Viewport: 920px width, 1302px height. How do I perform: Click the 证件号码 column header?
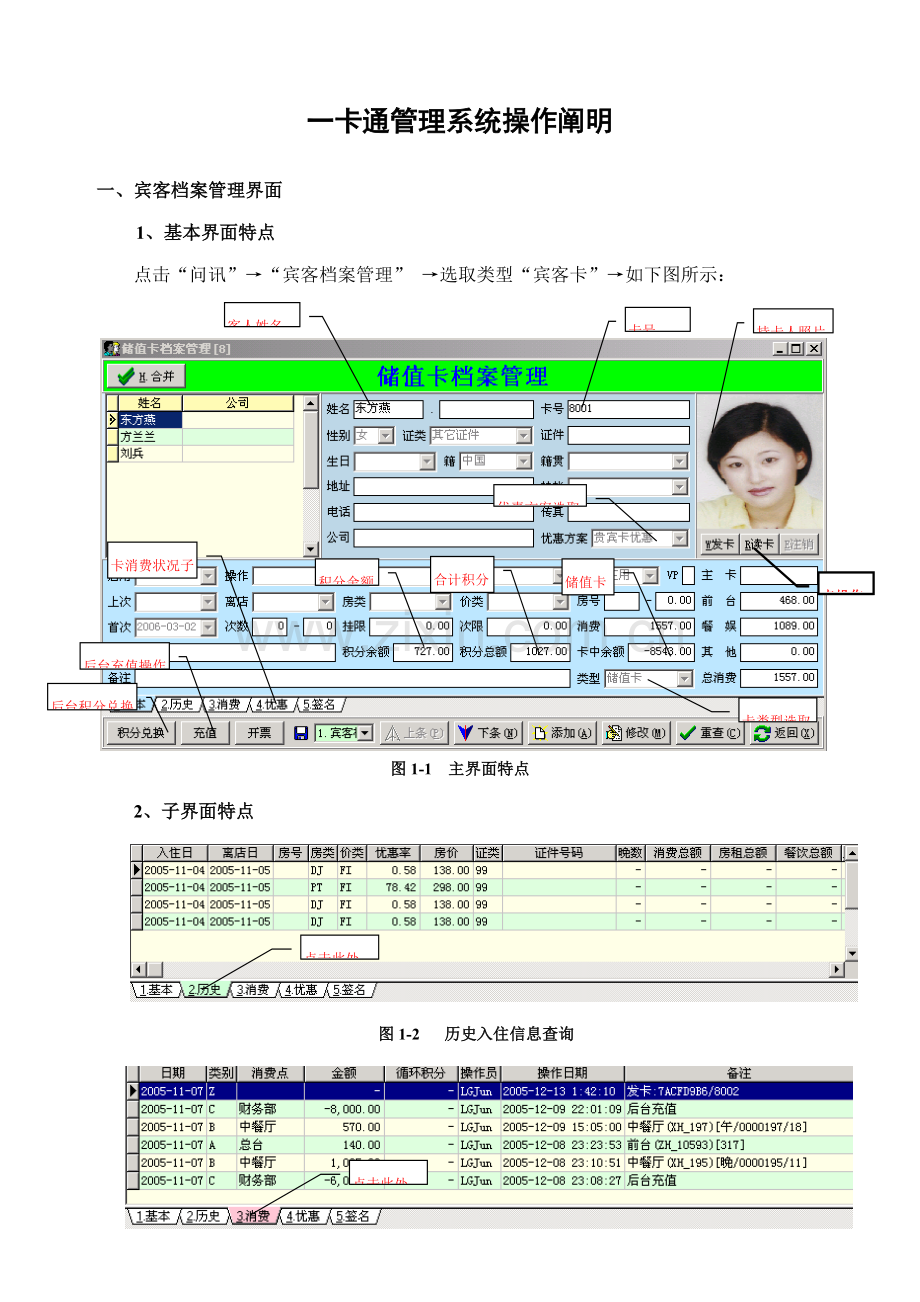pyautogui.click(x=558, y=853)
